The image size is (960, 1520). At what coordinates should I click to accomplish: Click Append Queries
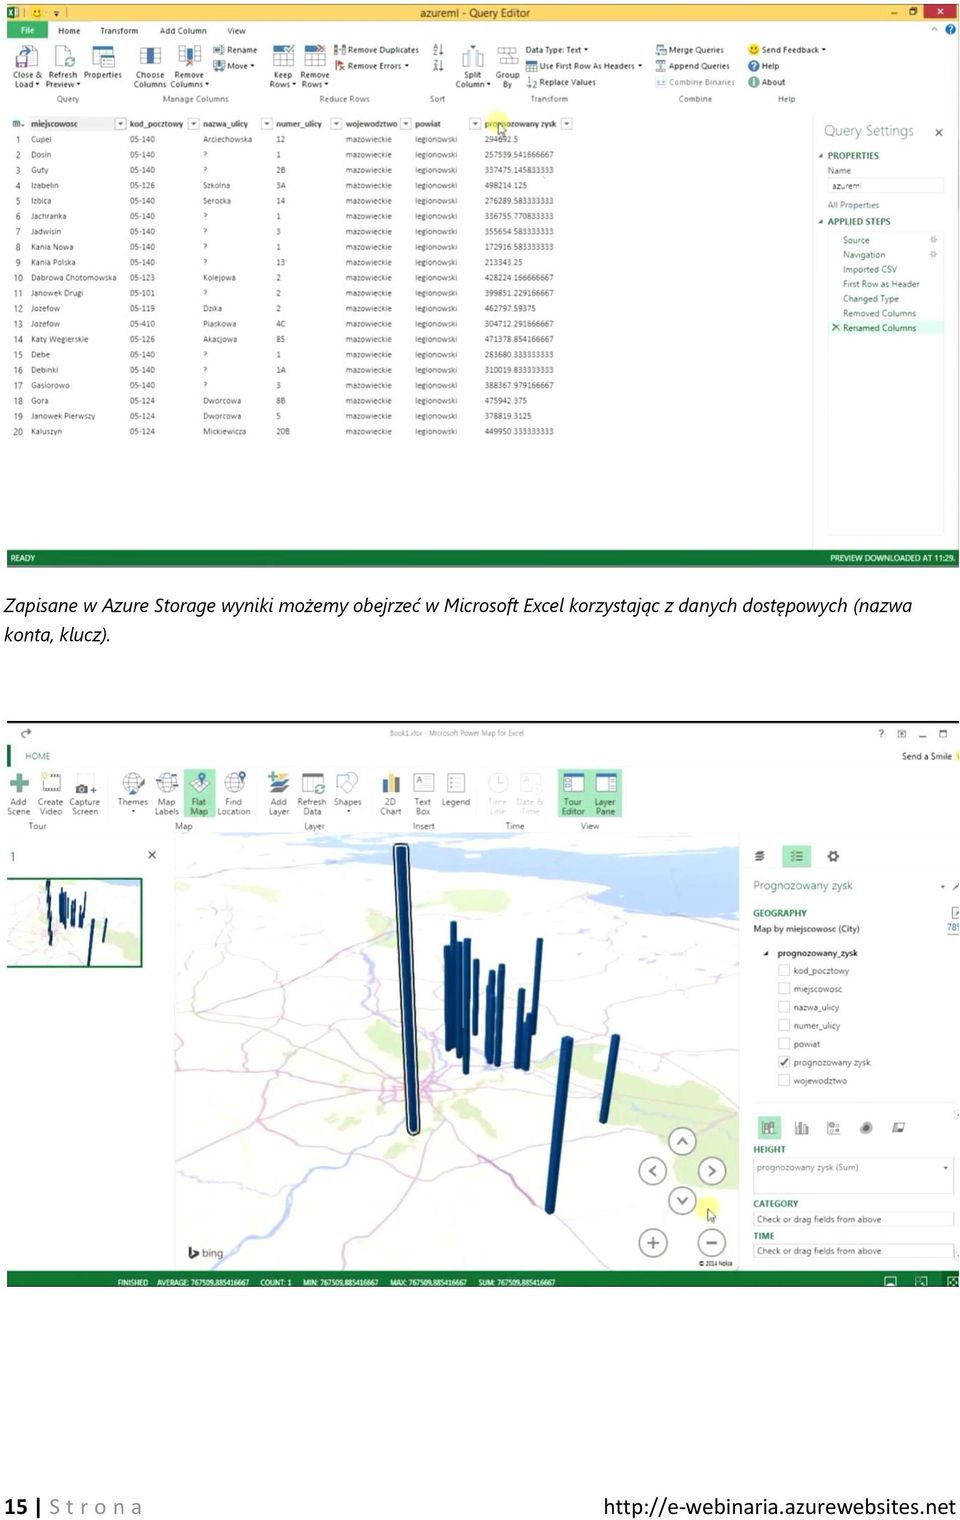692,66
